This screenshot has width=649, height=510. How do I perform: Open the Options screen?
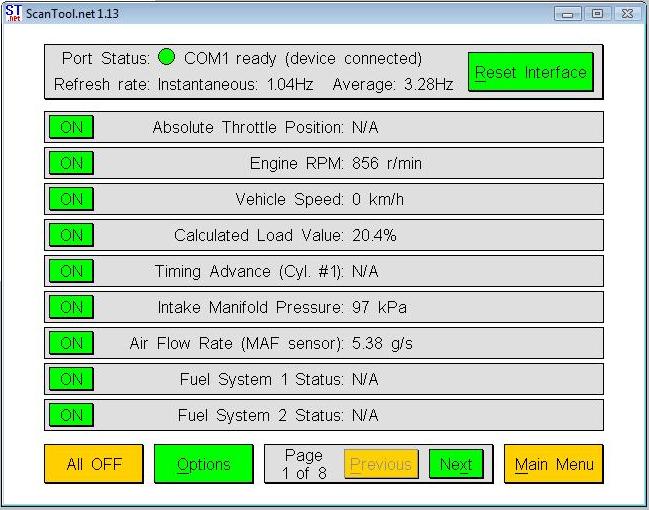204,464
